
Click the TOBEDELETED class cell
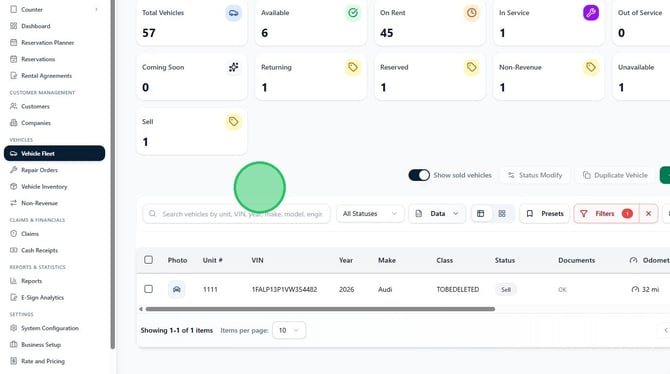coord(458,289)
